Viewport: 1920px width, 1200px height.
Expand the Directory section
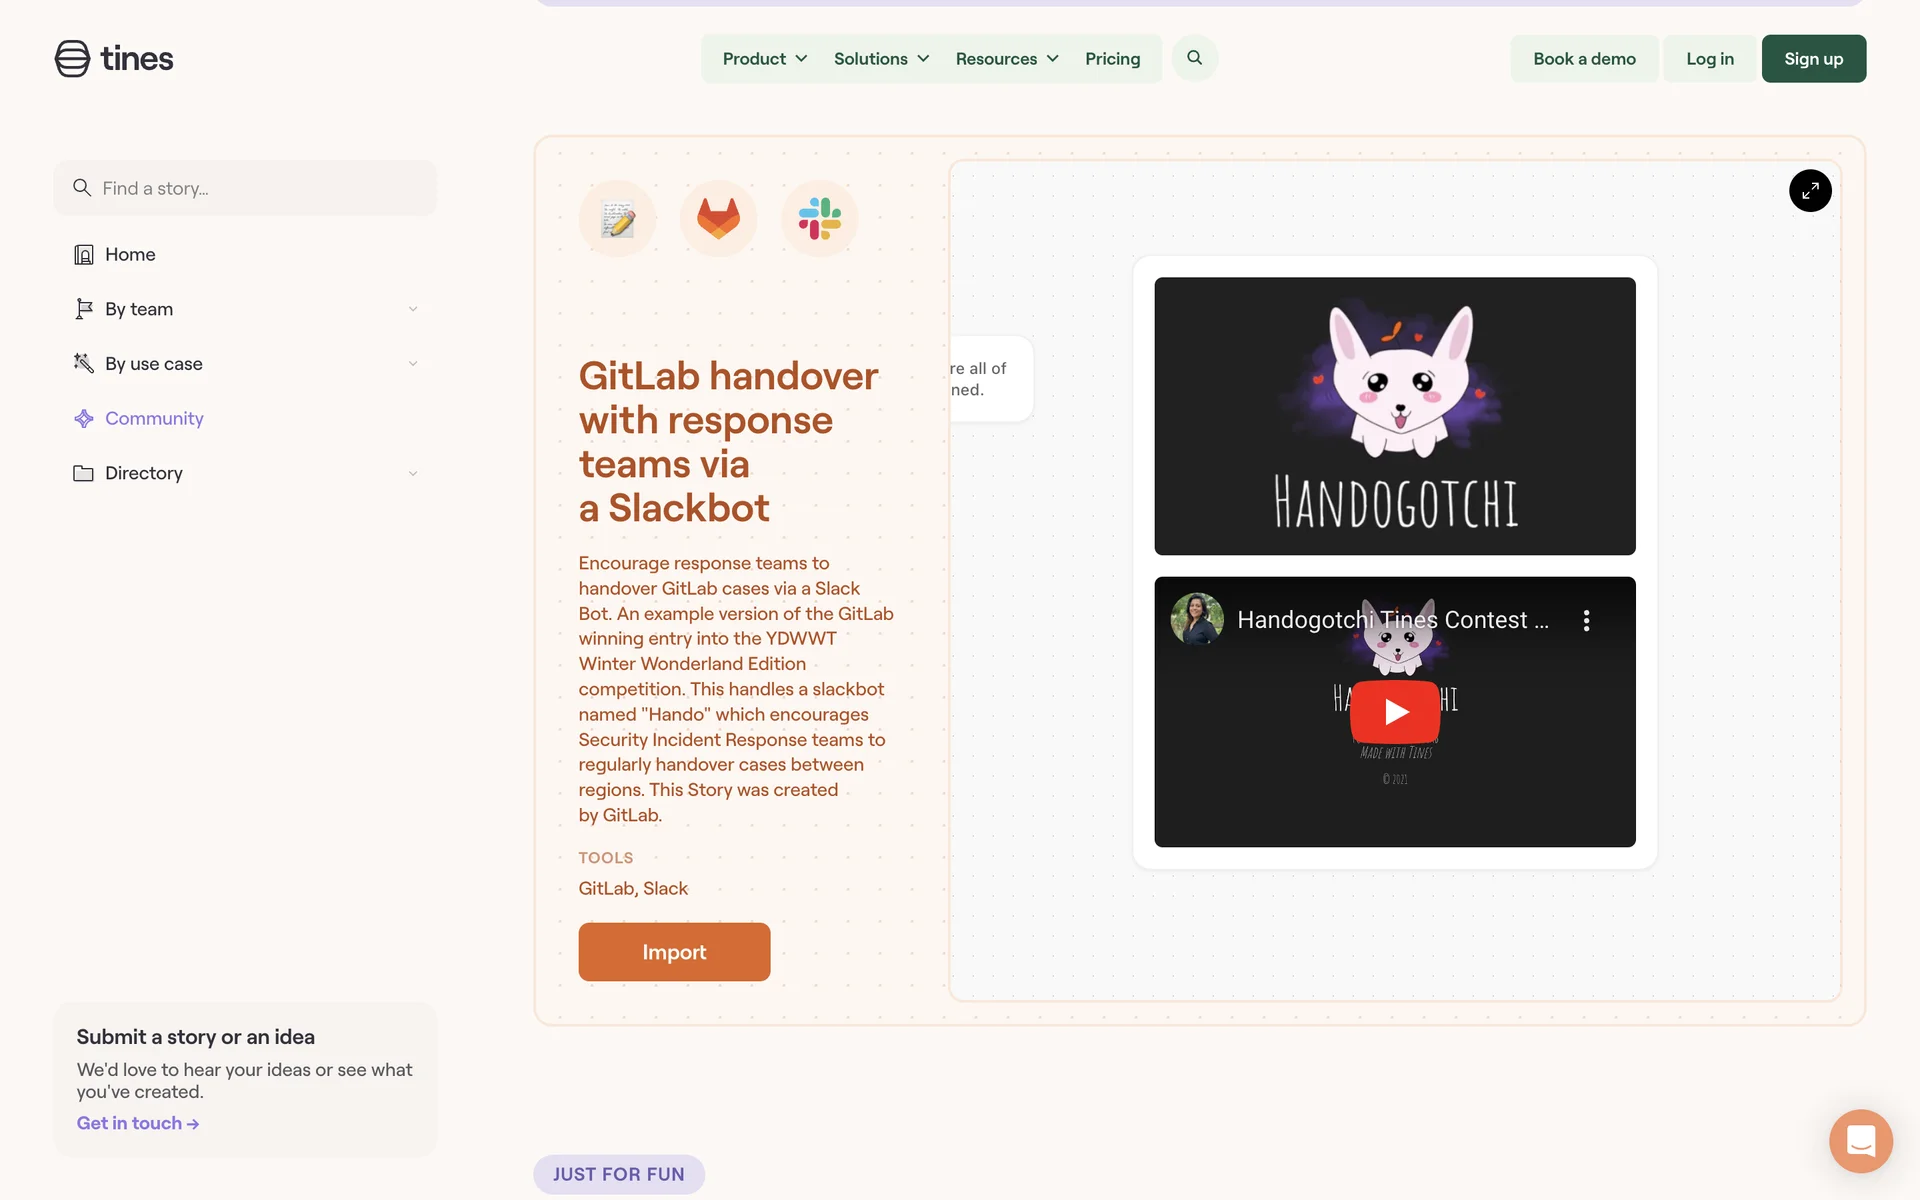pos(245,473)
